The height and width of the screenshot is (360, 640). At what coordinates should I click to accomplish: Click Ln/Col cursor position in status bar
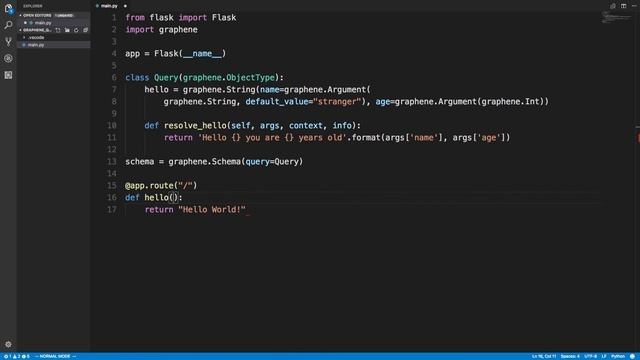point(544,356)
